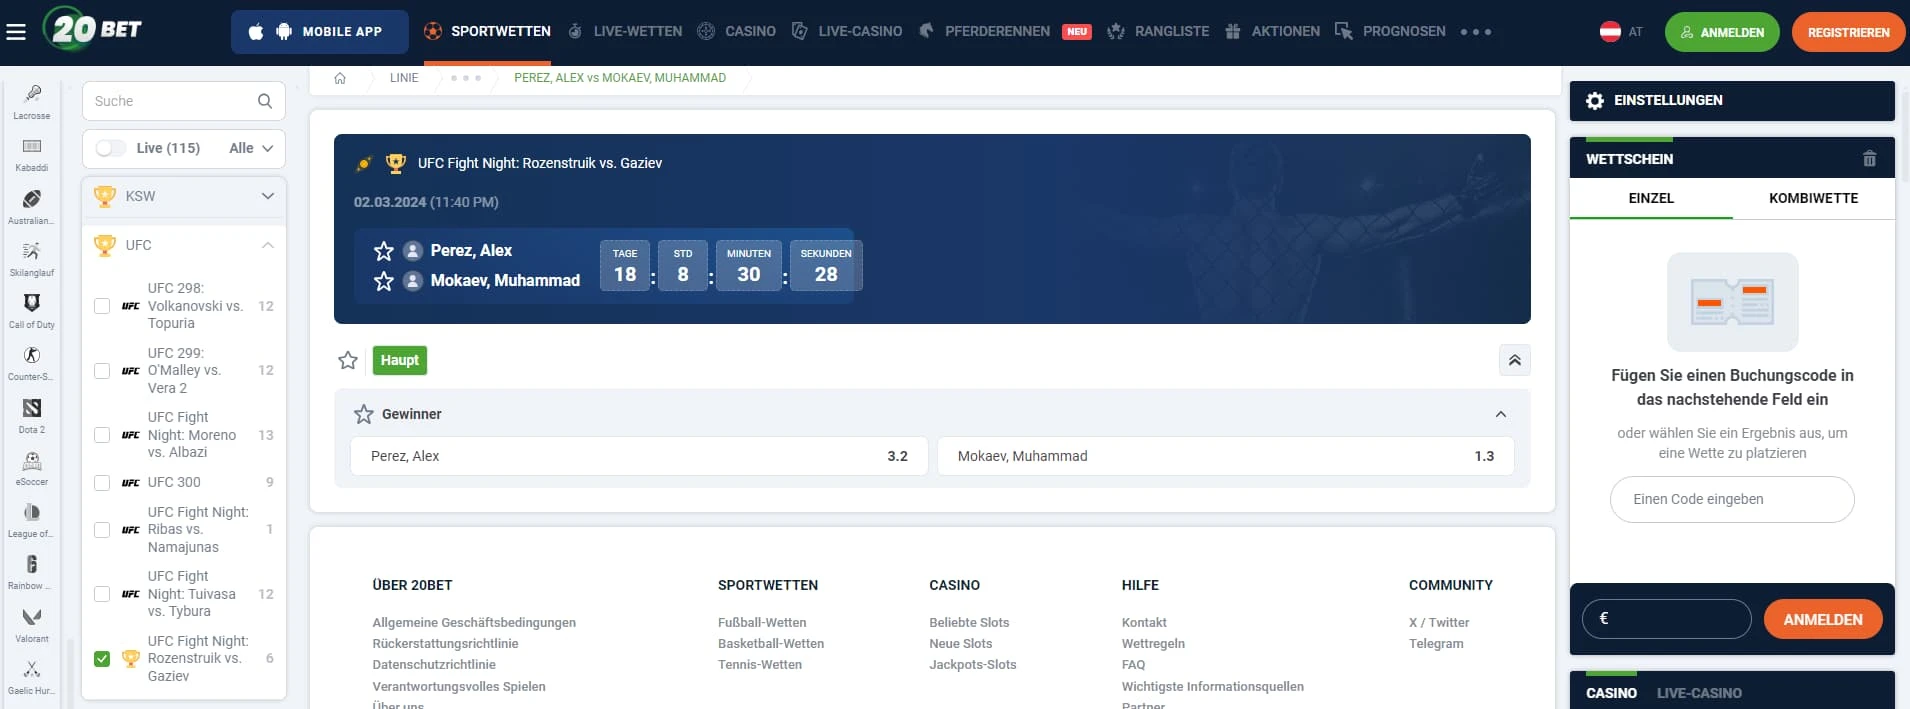Check UFC Fight Night Ribas vs. Namajunas
The width and height of the screenshot is (1910, 709).
click(x=102, y=530)
